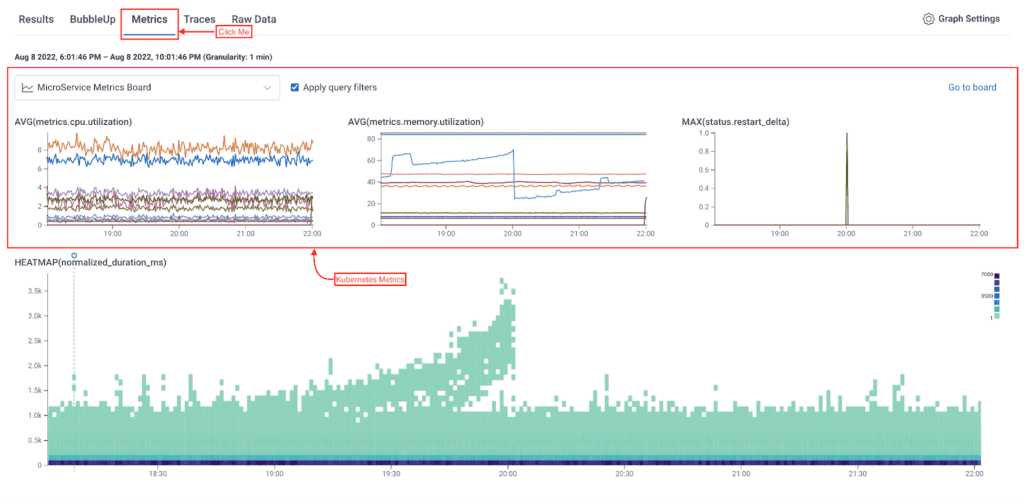Follow the Go to board link
The image size is (1024, 503).
[x=971, y=88]
